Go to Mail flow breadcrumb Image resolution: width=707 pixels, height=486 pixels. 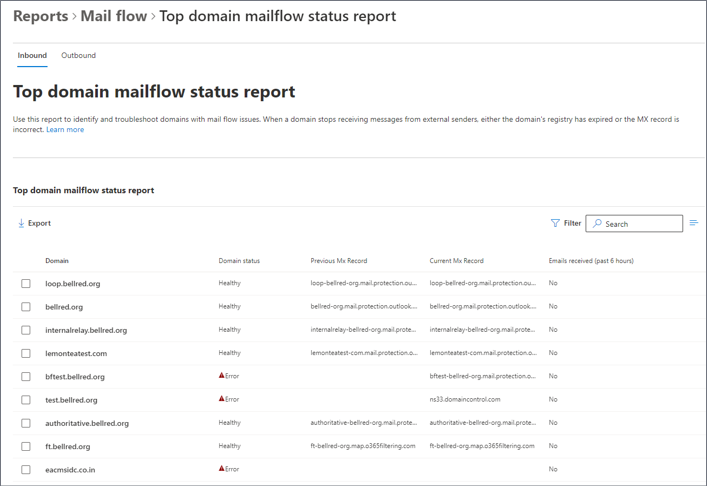[114, 16]
